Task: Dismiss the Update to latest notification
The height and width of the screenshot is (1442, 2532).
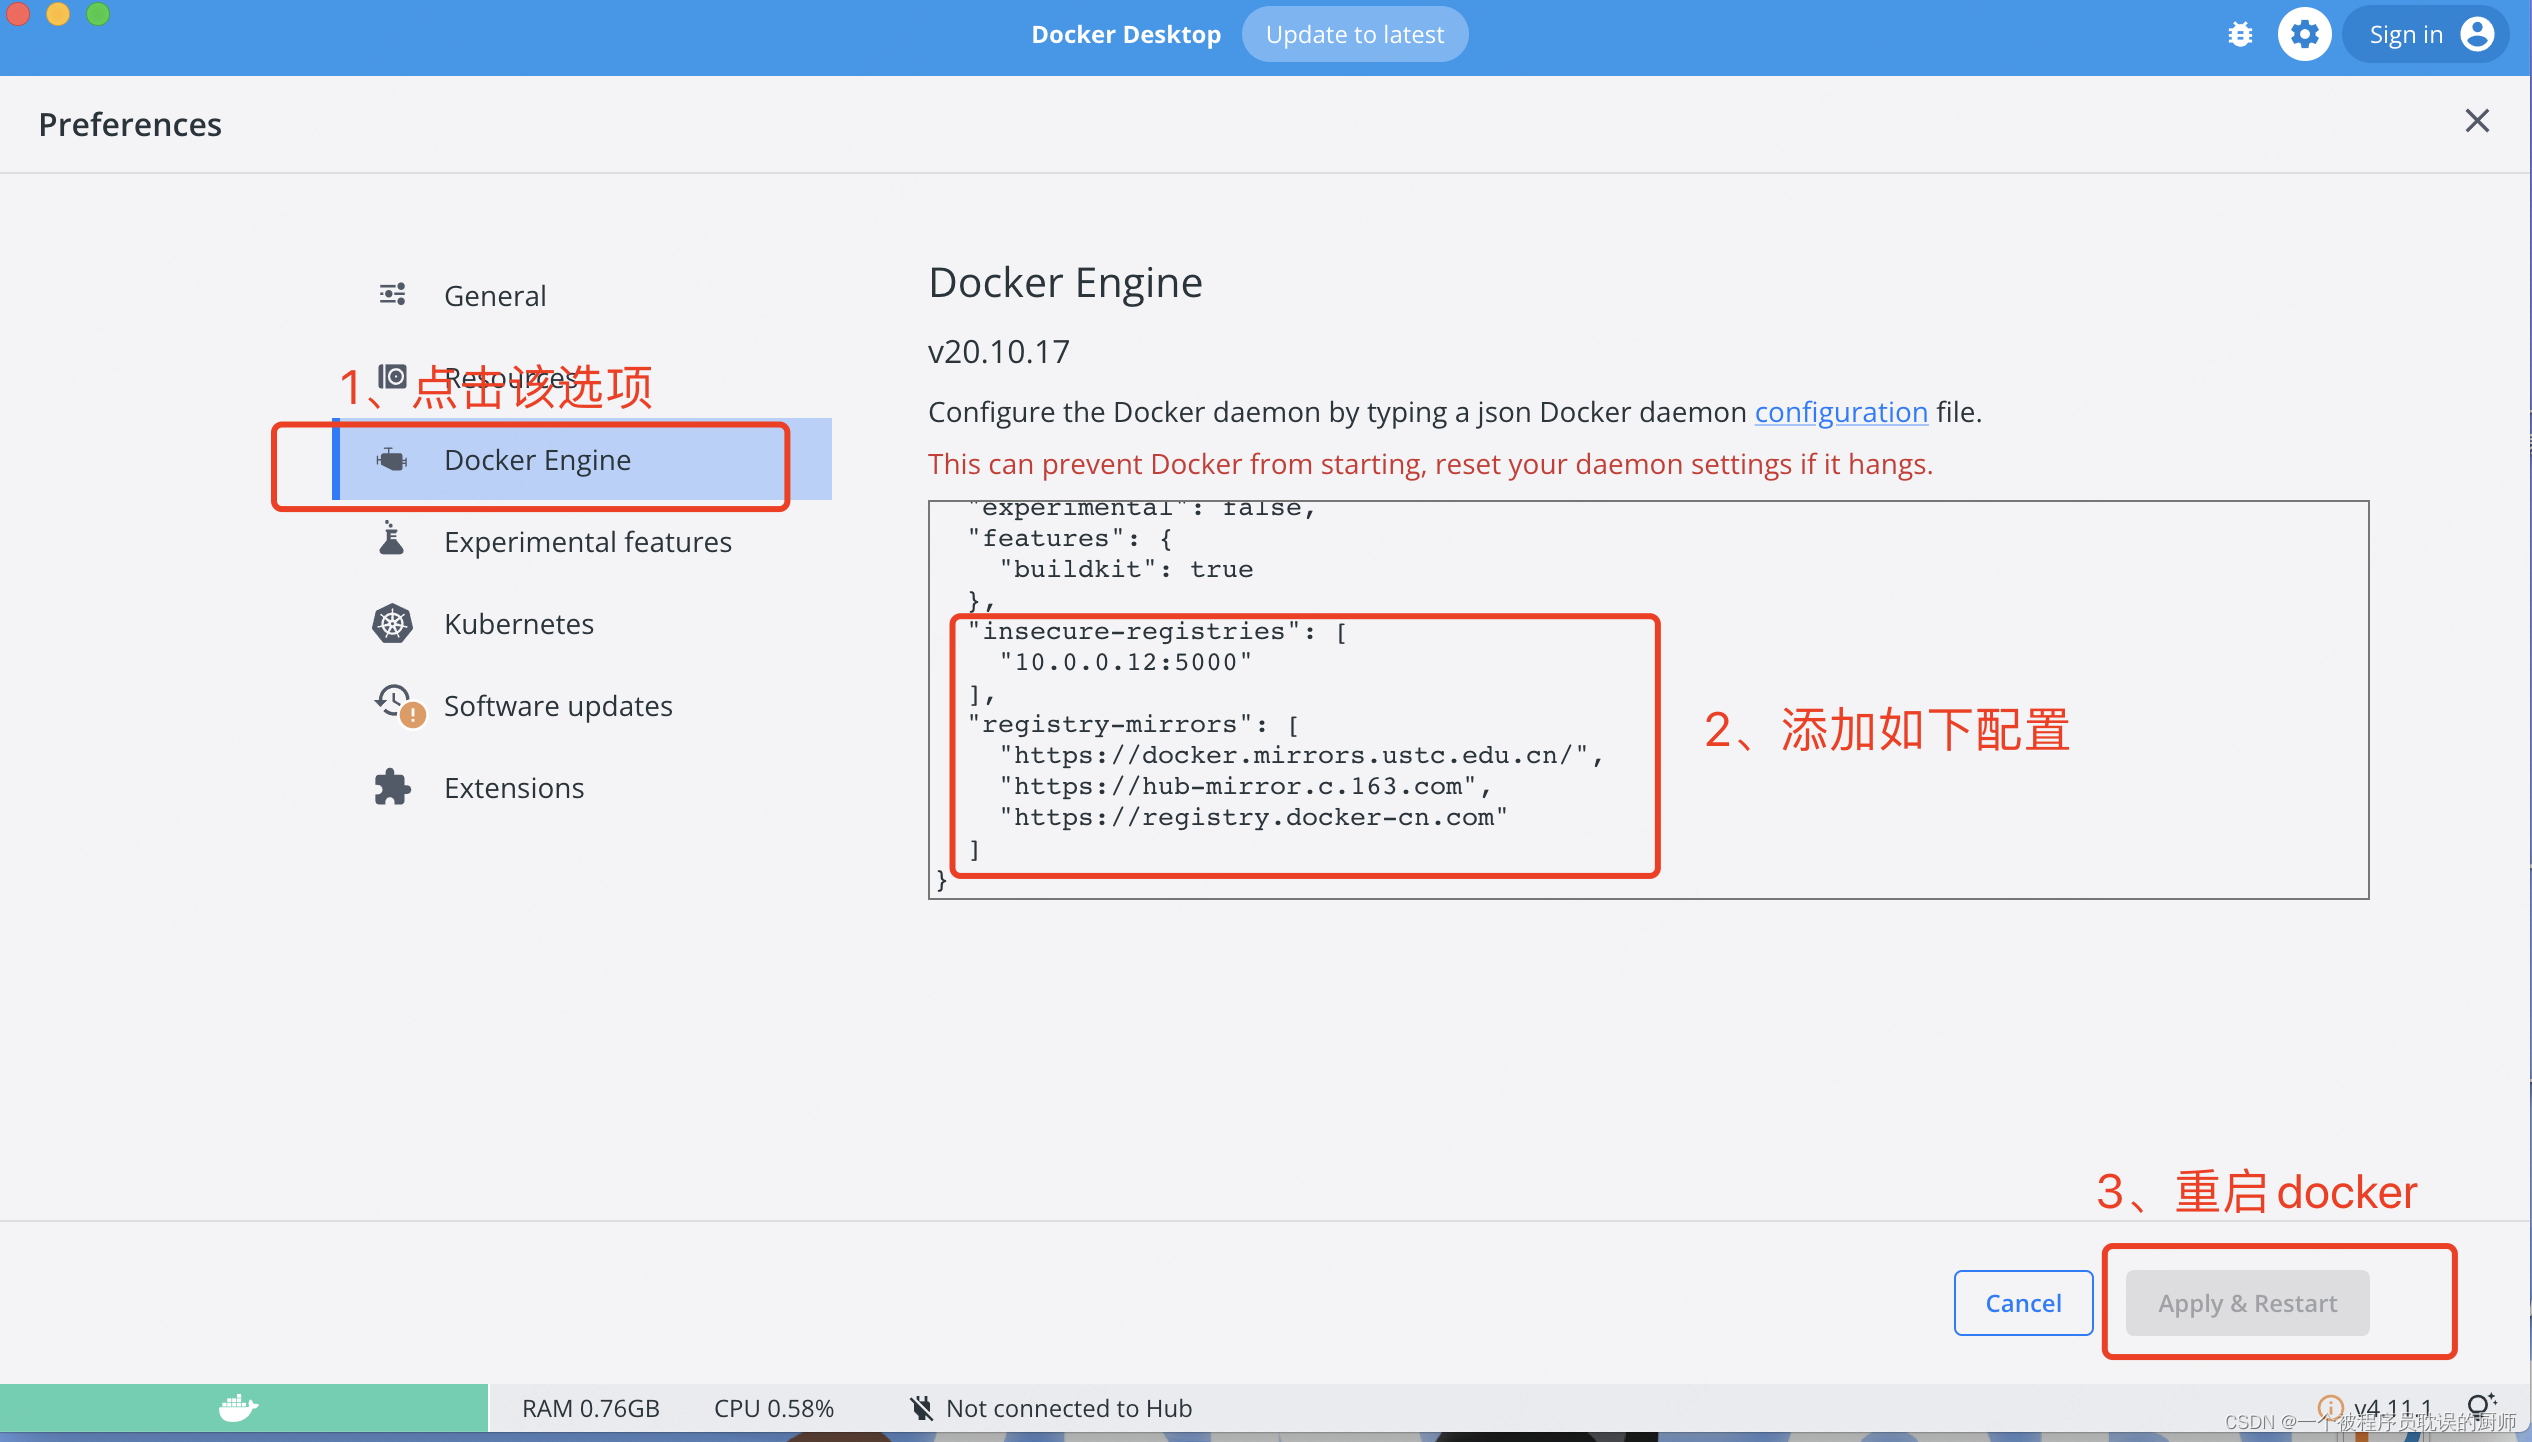Action: pyautogui.click(x=1355, y=33)
